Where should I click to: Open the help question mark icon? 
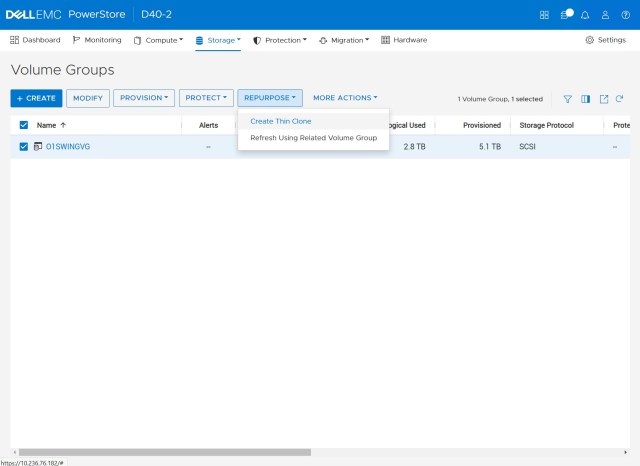click(625, 15)
